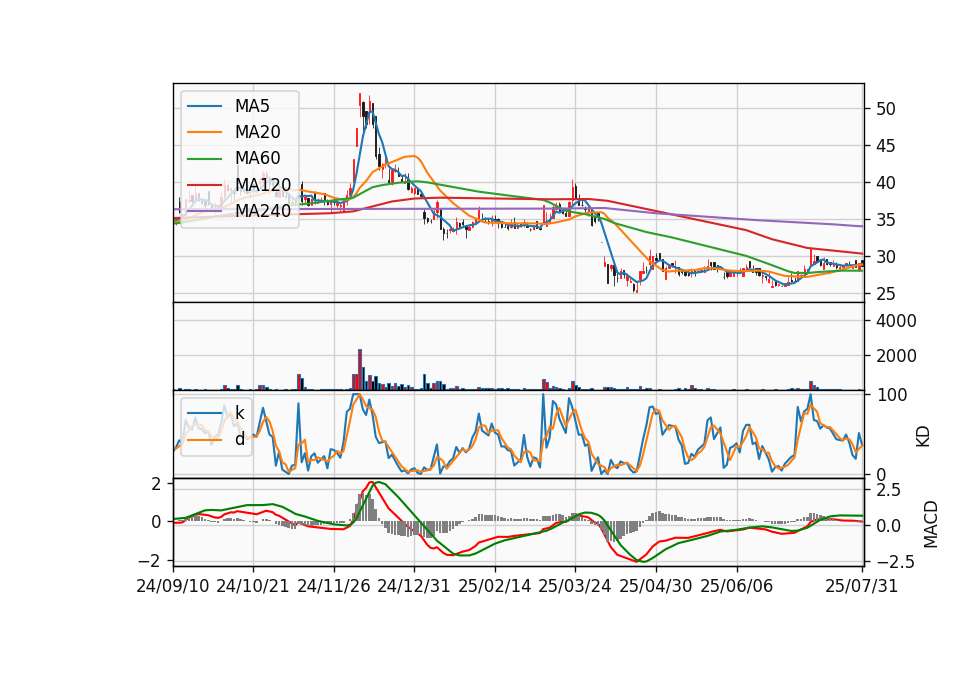Image resolution: width=960 pixels, height=690 pixels.
Task: Click the MA240 legend label
Action: coord(263,211)
